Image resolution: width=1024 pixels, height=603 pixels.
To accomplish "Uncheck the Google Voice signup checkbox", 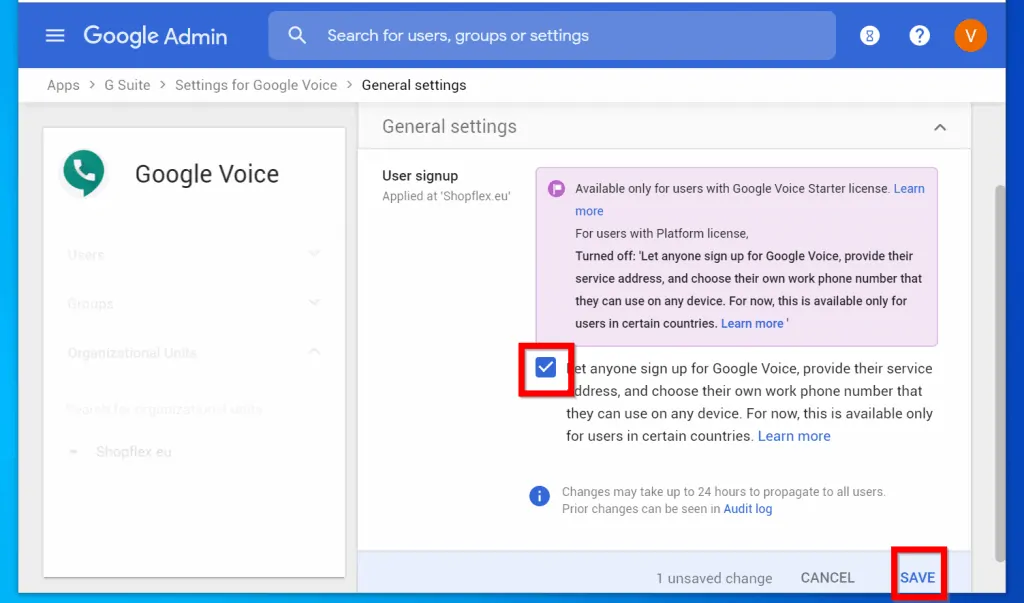I will point(546,368).
